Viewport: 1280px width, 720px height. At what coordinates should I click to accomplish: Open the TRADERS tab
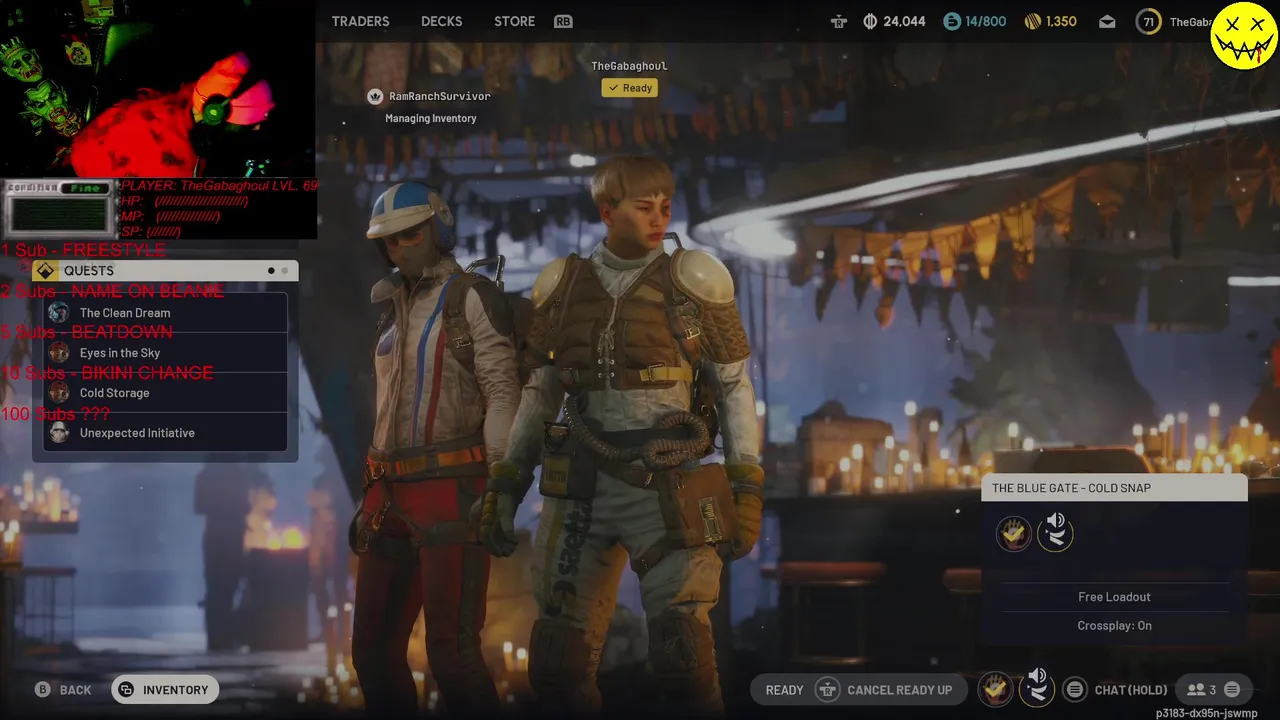click(360, 21)
